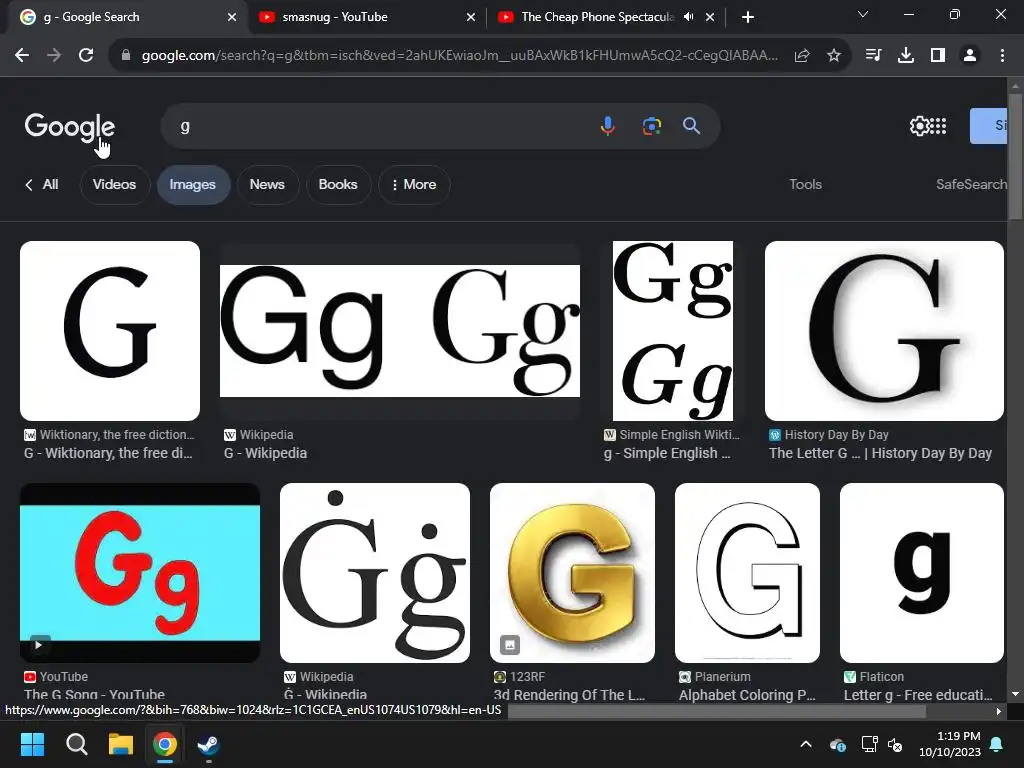This screenshot has height=768, width=1024.
Task: Reload the page
Action: [86, 56]
